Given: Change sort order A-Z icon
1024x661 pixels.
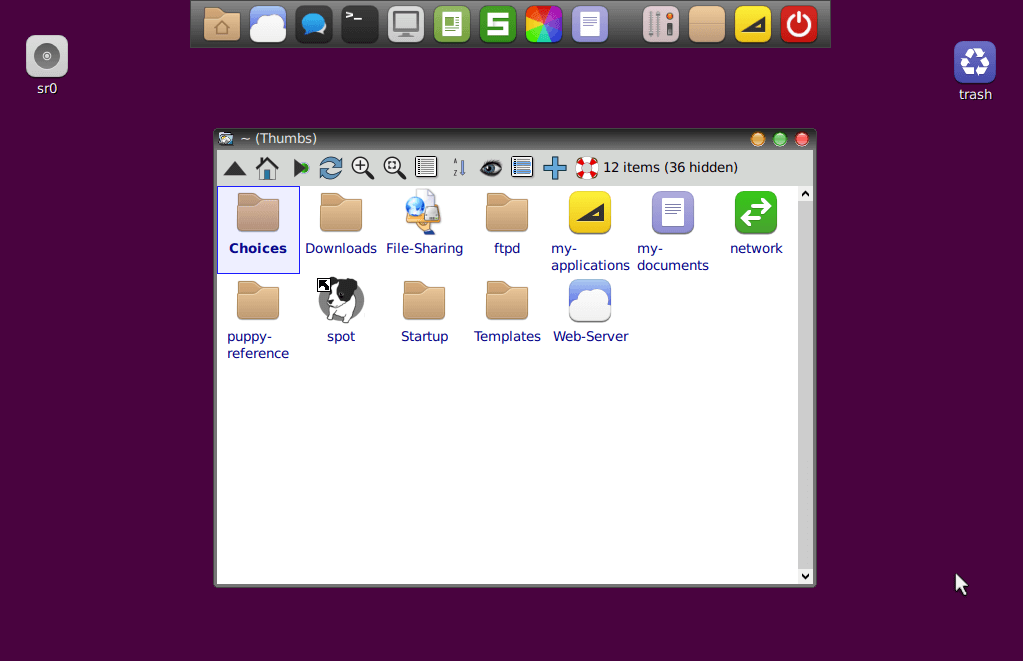Looking at the screenshot, I should click(x=459, y=168).
